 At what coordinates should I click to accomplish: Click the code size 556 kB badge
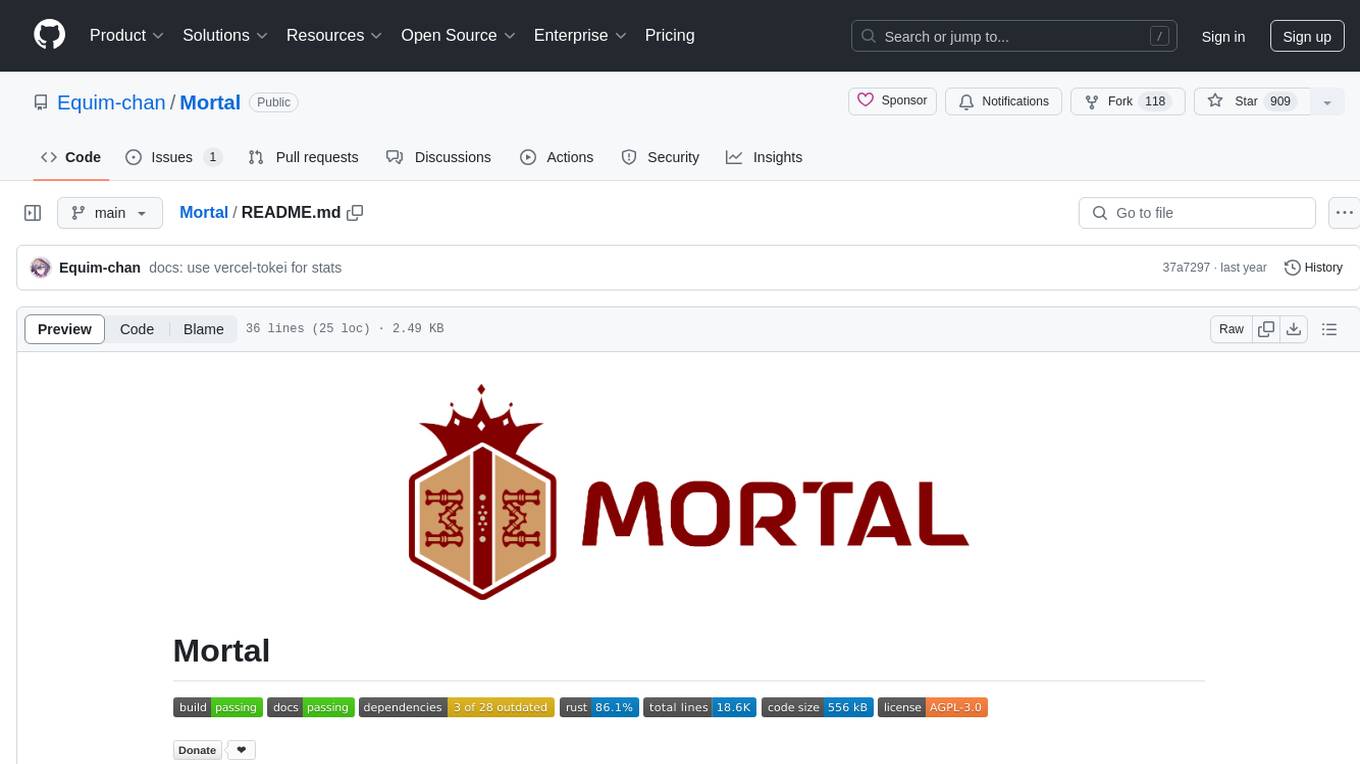[817, 707]
